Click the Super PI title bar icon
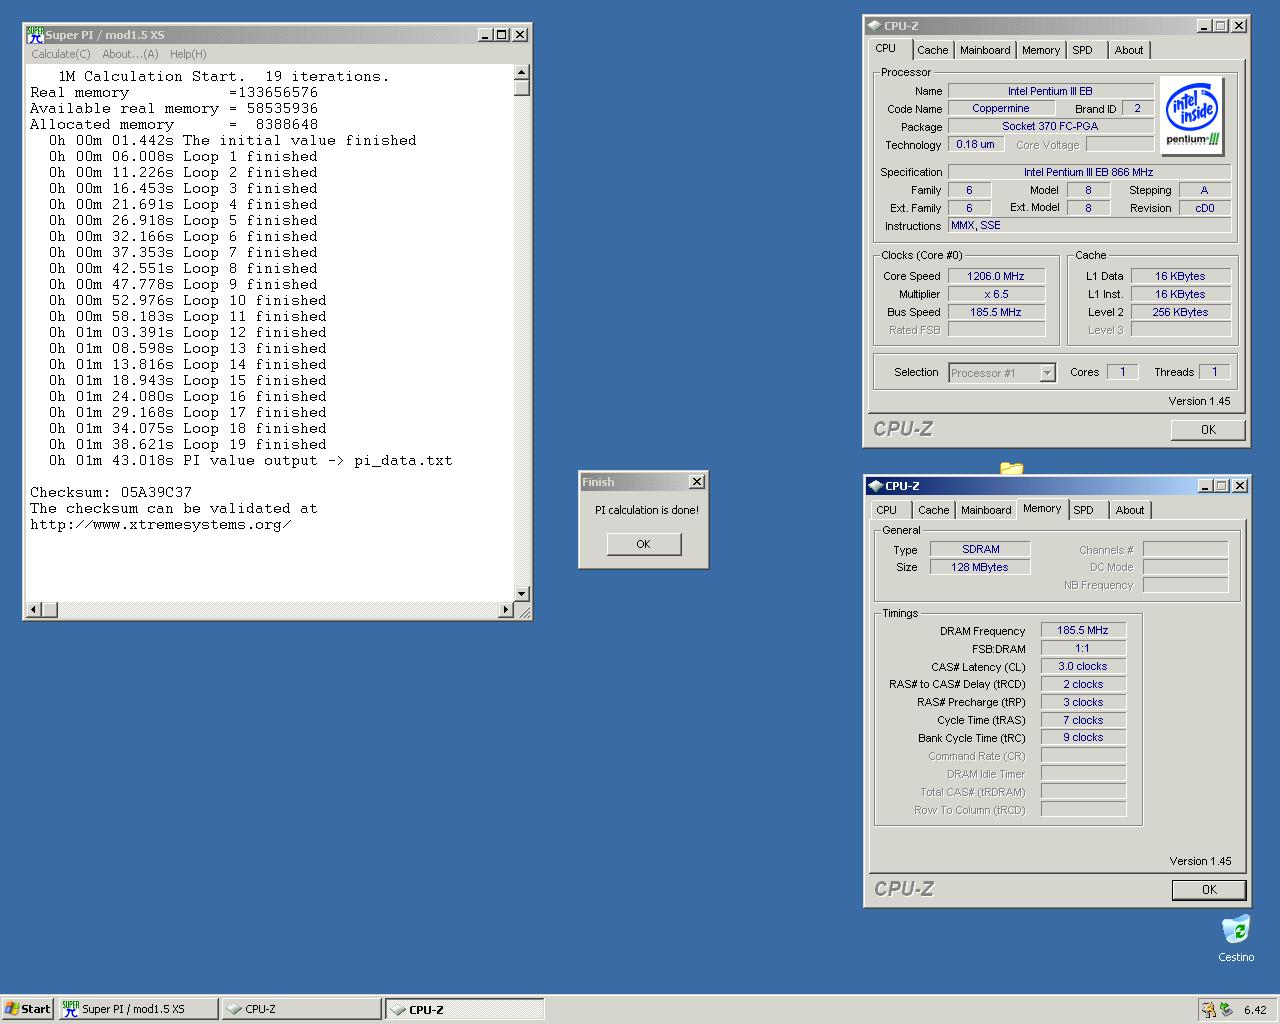This screenshot has width=1280, height=1024. click(x=35, y=34)
